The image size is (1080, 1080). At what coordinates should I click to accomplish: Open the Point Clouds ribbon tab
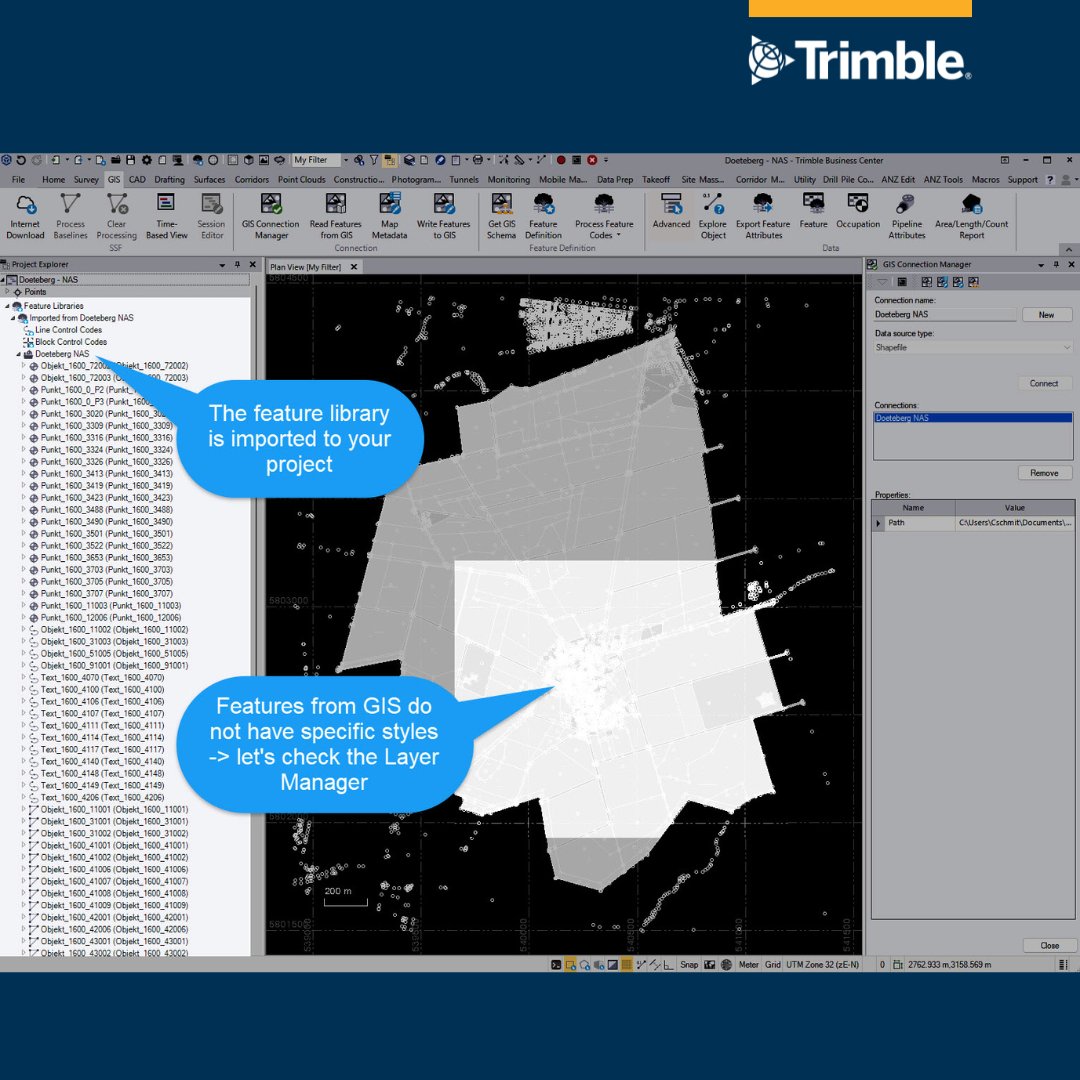point(302,180)
